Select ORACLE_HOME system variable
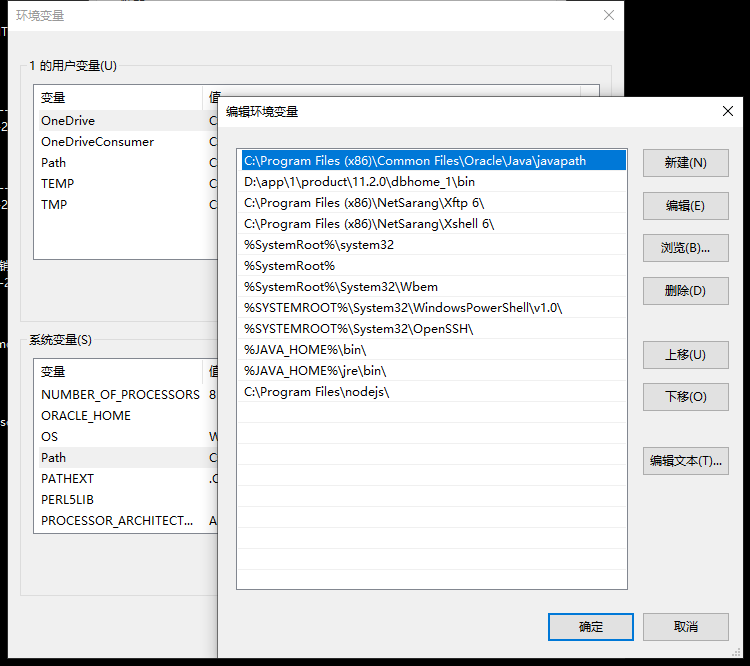750x666 pixels. [128, 416]
